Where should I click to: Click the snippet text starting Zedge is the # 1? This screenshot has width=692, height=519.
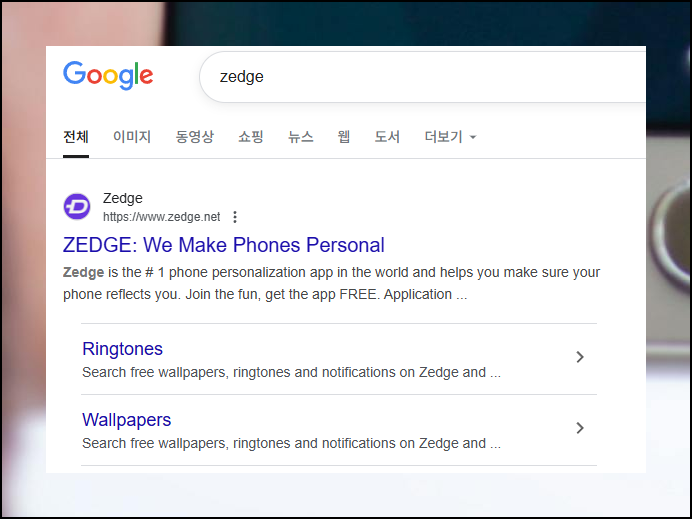(331, 283)
